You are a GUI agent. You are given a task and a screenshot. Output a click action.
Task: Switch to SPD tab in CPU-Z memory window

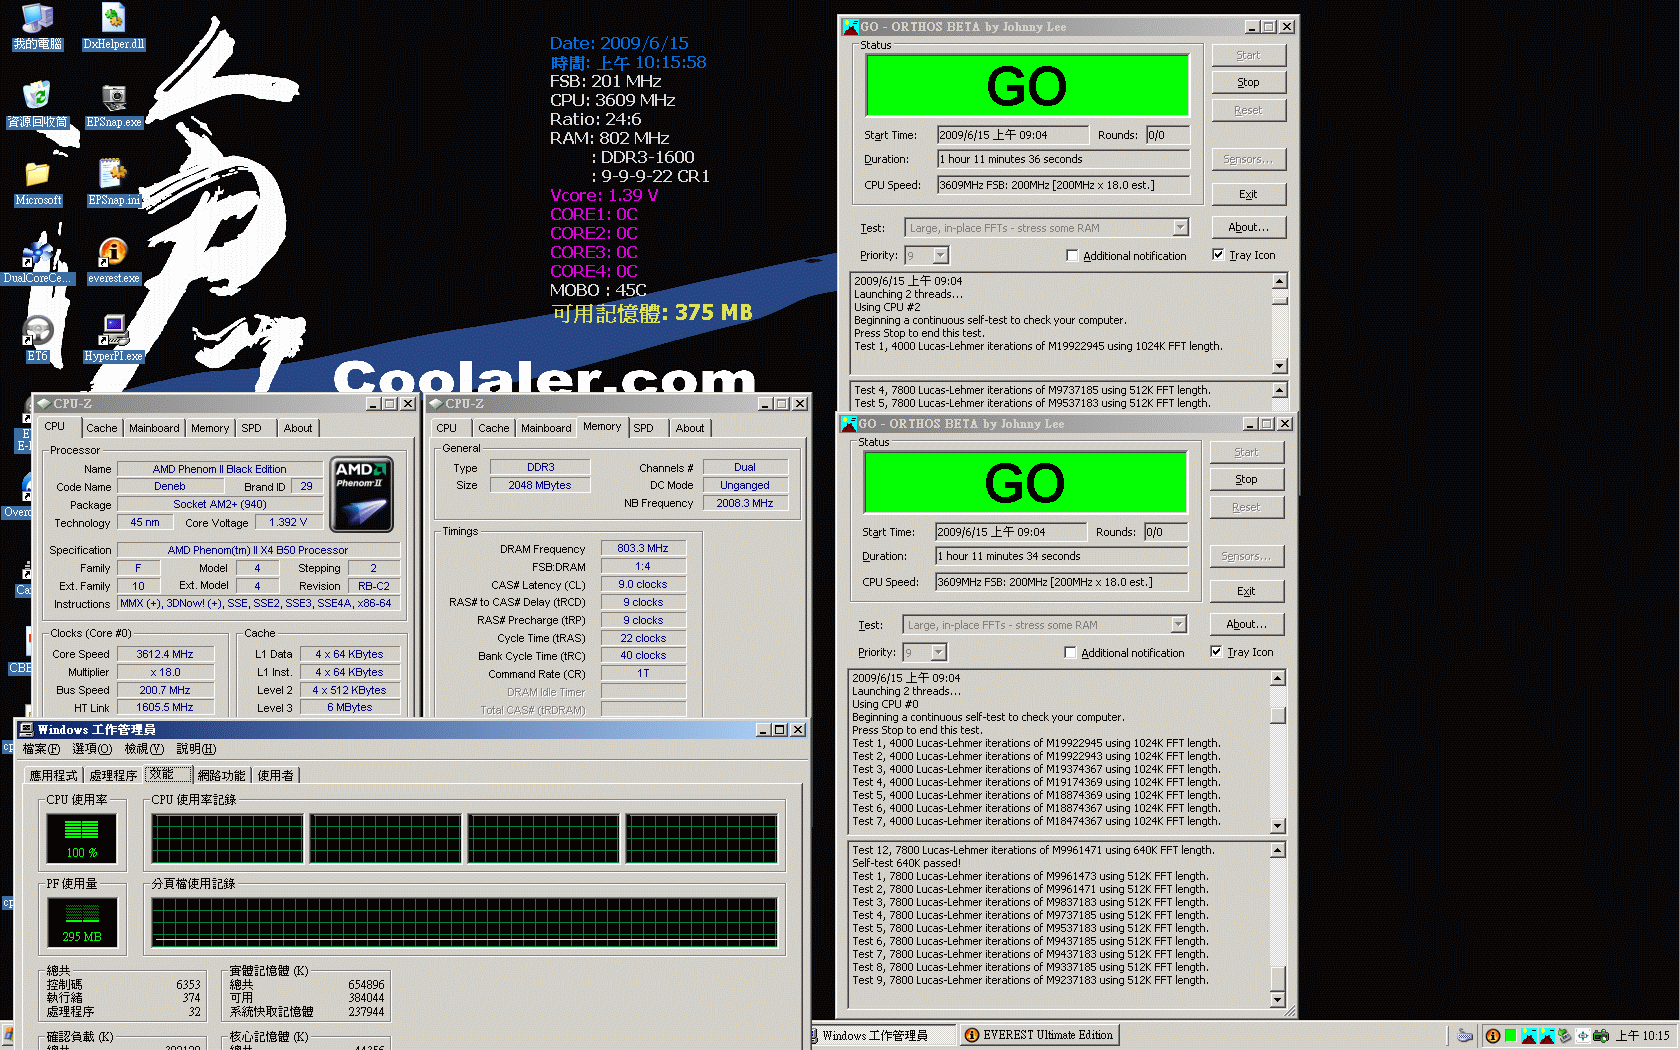[644, 428]
